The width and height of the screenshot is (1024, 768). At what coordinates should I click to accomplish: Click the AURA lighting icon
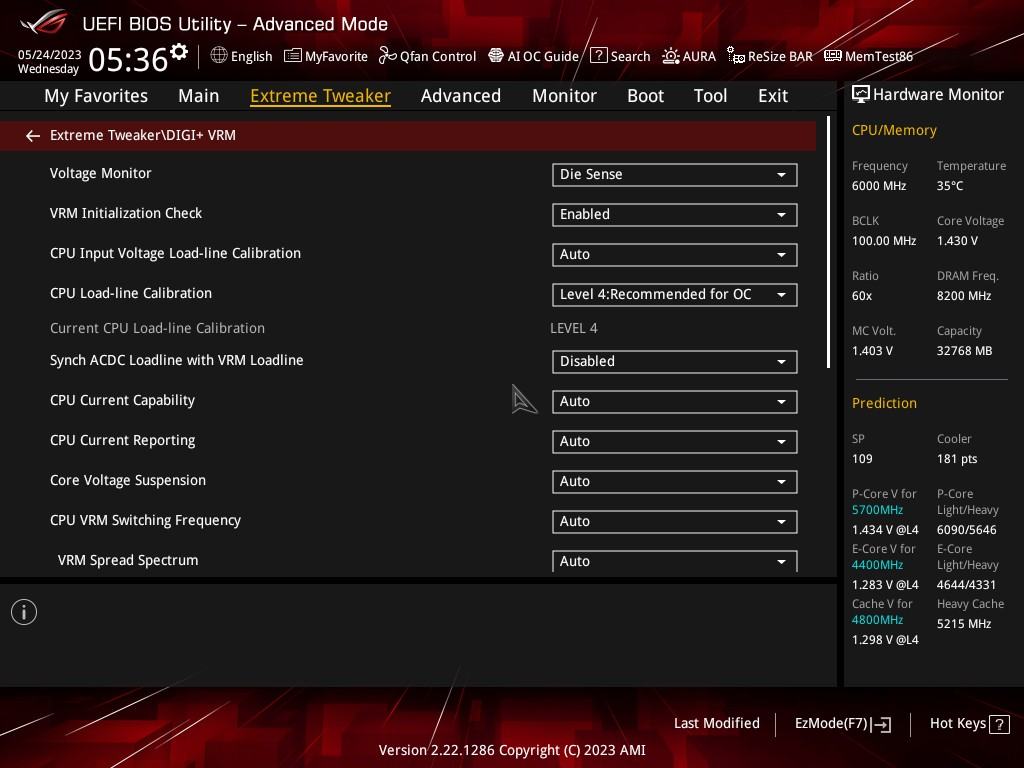[670, 56]
